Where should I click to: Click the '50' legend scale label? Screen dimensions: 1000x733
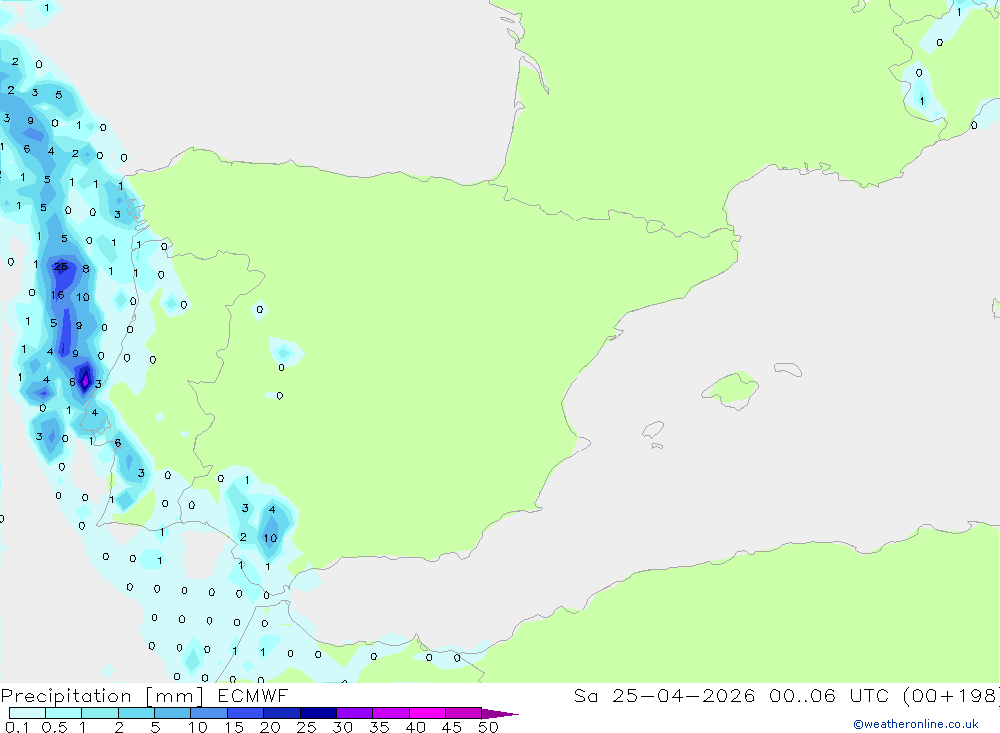(488, 727)
